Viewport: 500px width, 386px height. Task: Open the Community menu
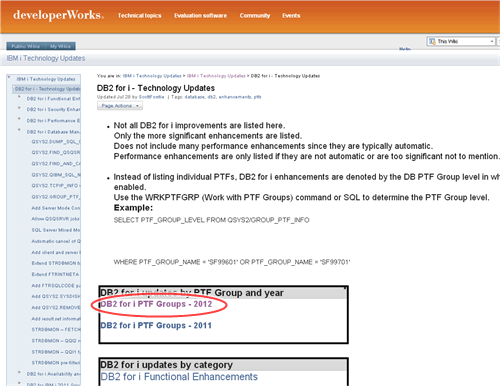pyautogui.click(x=255, y=16)
